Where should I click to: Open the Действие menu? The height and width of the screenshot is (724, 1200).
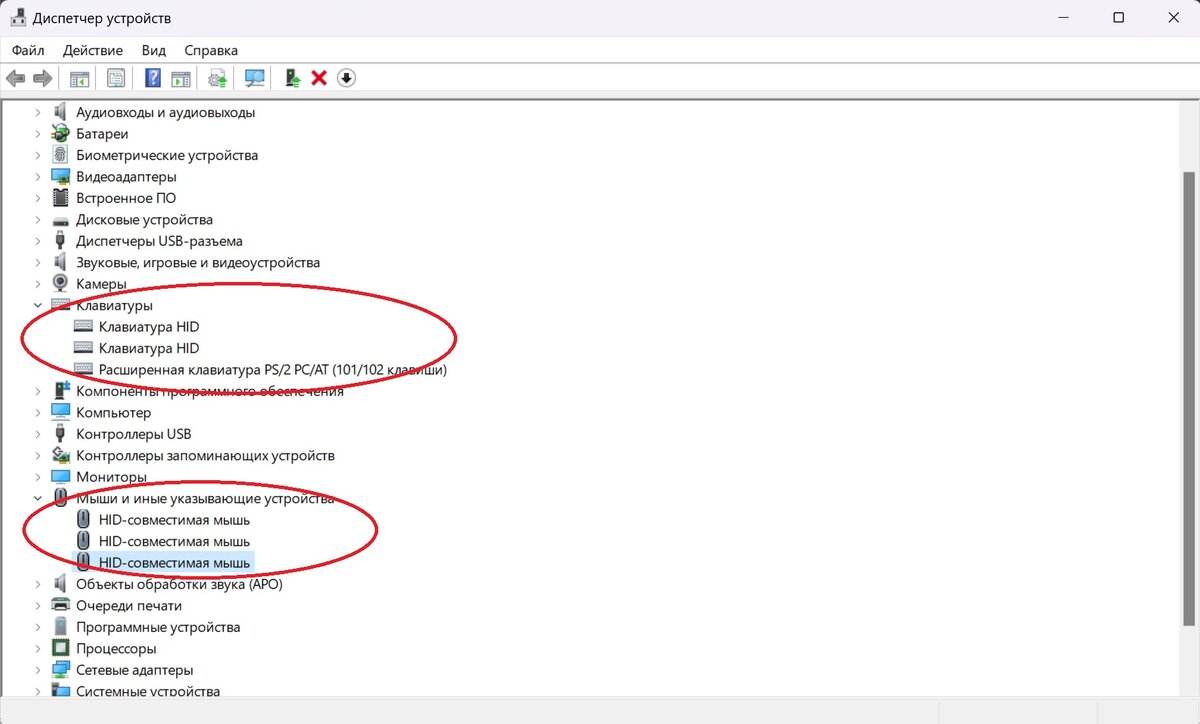[92, 49]
